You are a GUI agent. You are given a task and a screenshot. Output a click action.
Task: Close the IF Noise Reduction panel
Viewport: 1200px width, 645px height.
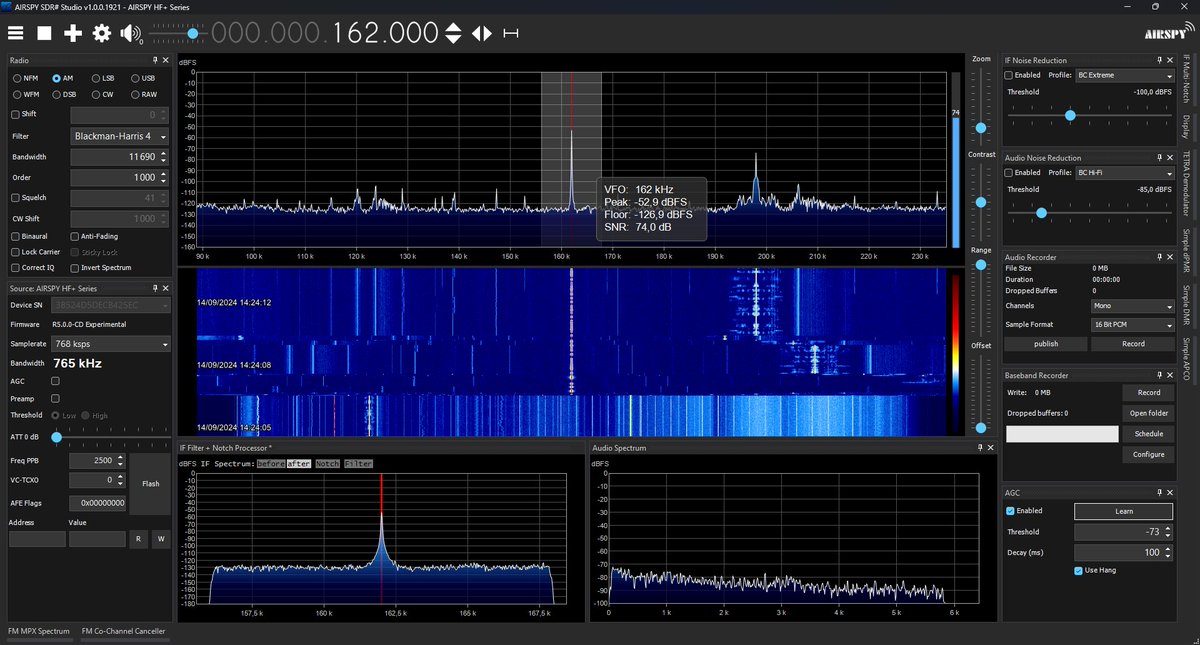tap(1171, 61)
